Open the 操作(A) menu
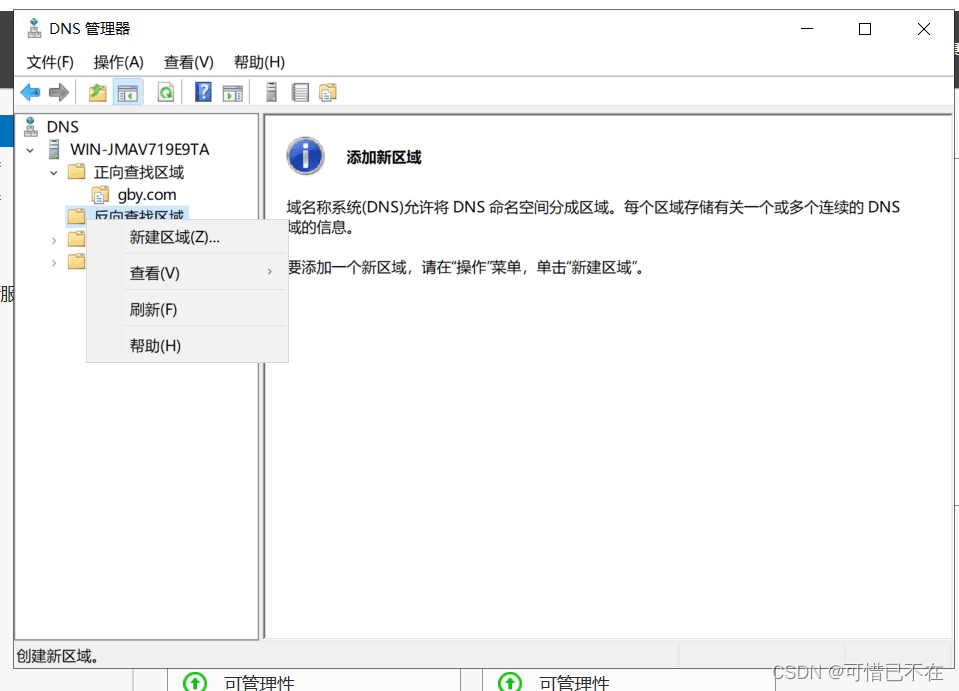The height and width of the screenshot is (691, 959). [119, 62]
